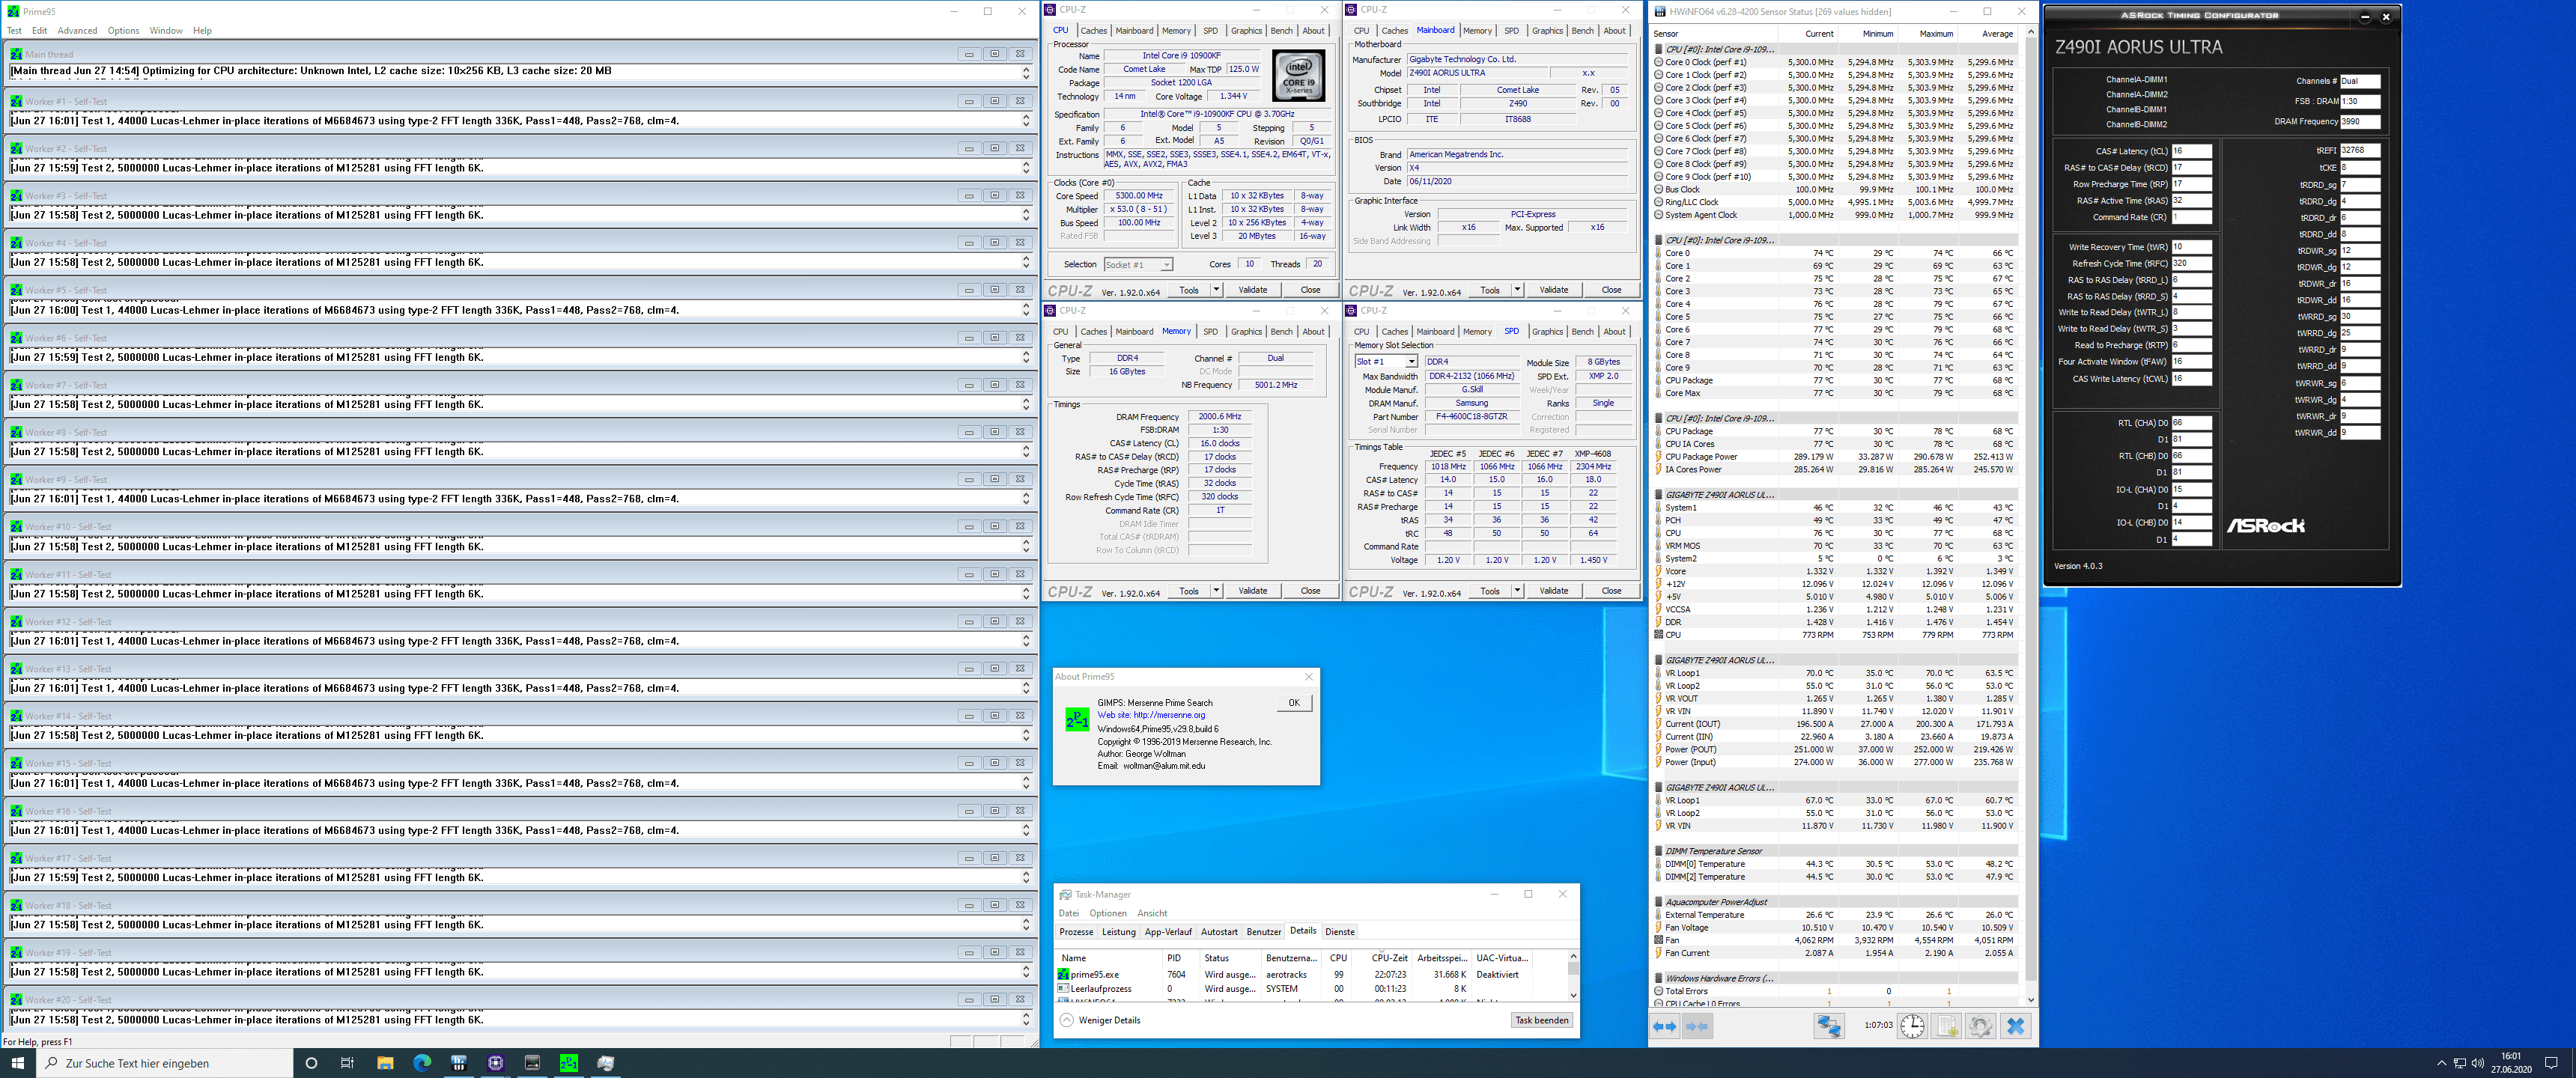This screenshot has width=2576, height=1078.
Task: Click HWiNFO expand sensor columns arrows icon
Action: [1665, 1026]
